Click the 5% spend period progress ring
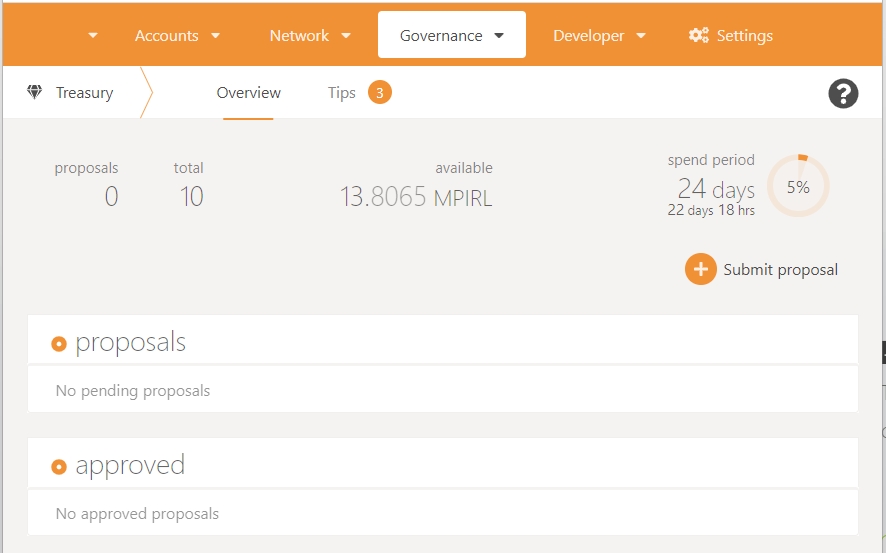This screenshot has height=553, width=886. pos(798,186)
